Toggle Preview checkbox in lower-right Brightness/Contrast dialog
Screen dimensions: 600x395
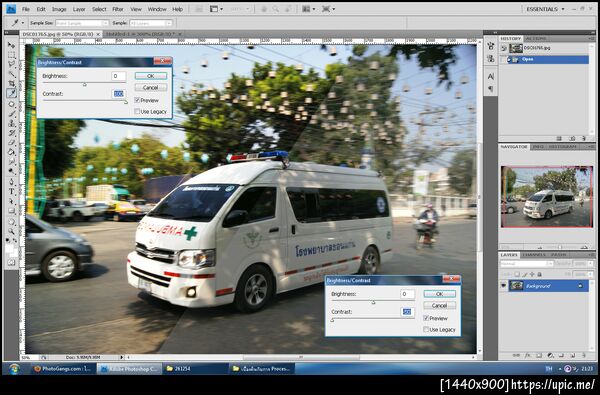[x=426, y=318]
